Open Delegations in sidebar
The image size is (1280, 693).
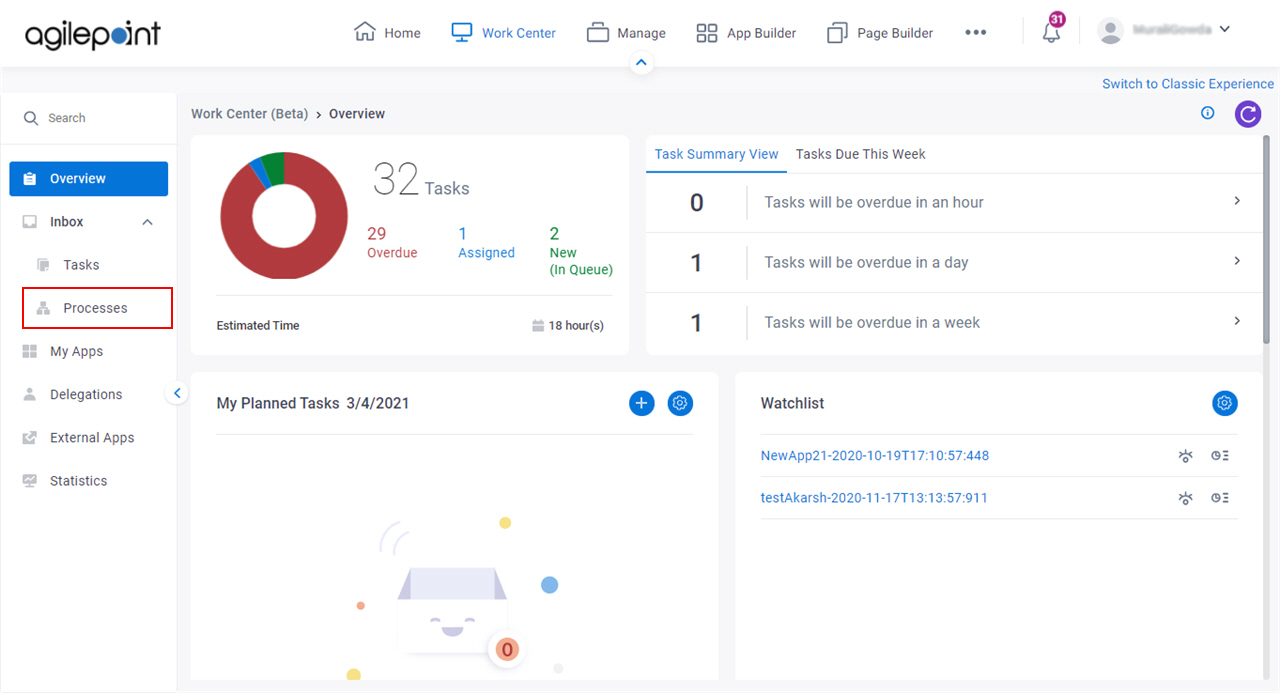coord(86,394)
